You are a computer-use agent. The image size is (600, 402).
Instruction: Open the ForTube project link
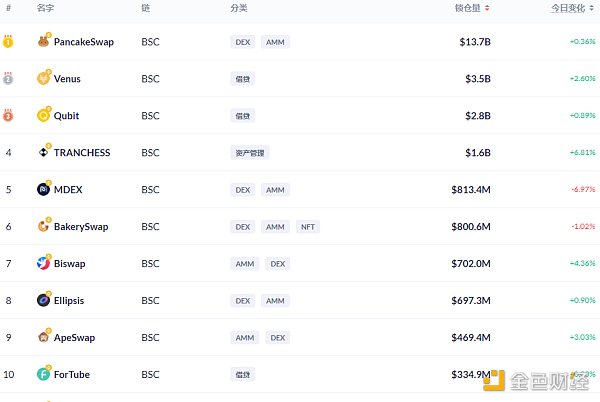tap(71, 375)
